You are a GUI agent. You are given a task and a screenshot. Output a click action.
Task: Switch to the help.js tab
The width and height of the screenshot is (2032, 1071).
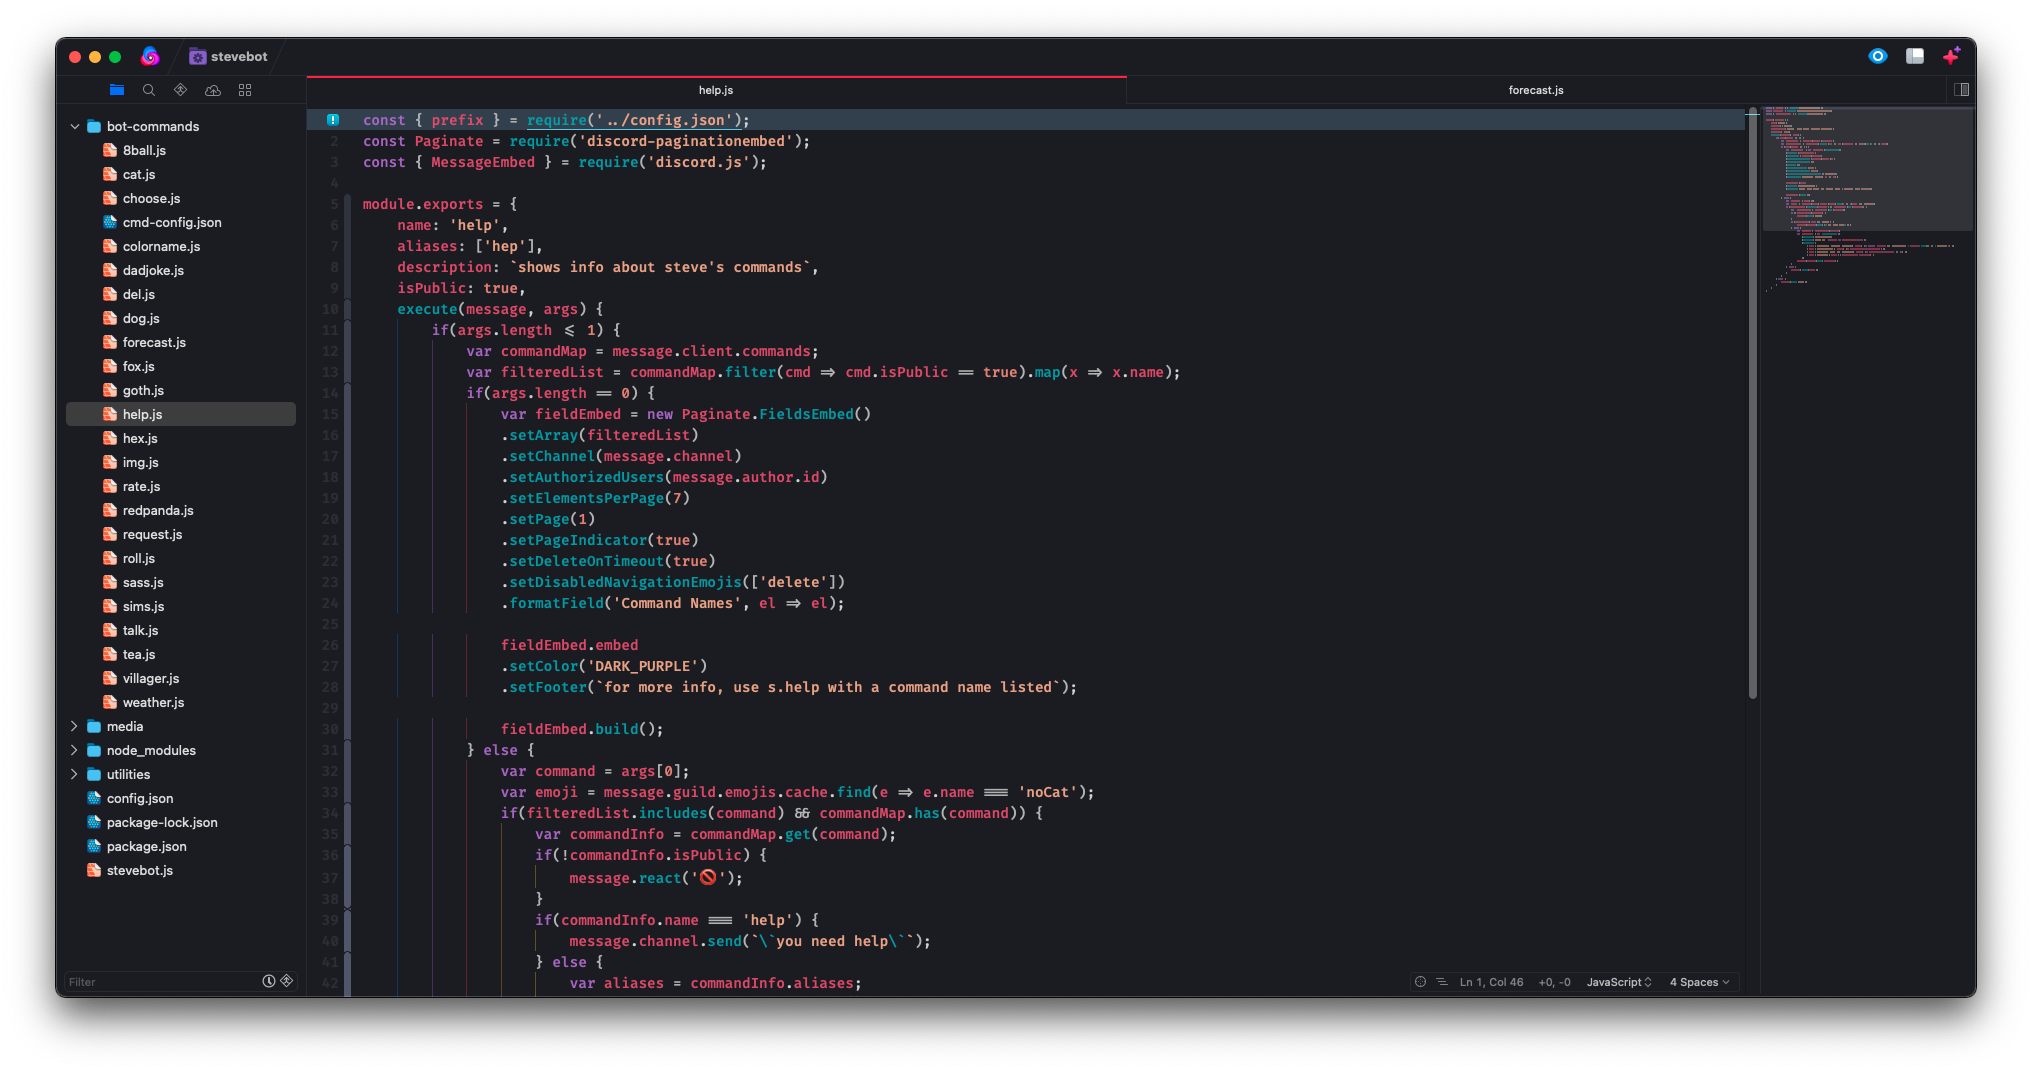coord(716,90)
